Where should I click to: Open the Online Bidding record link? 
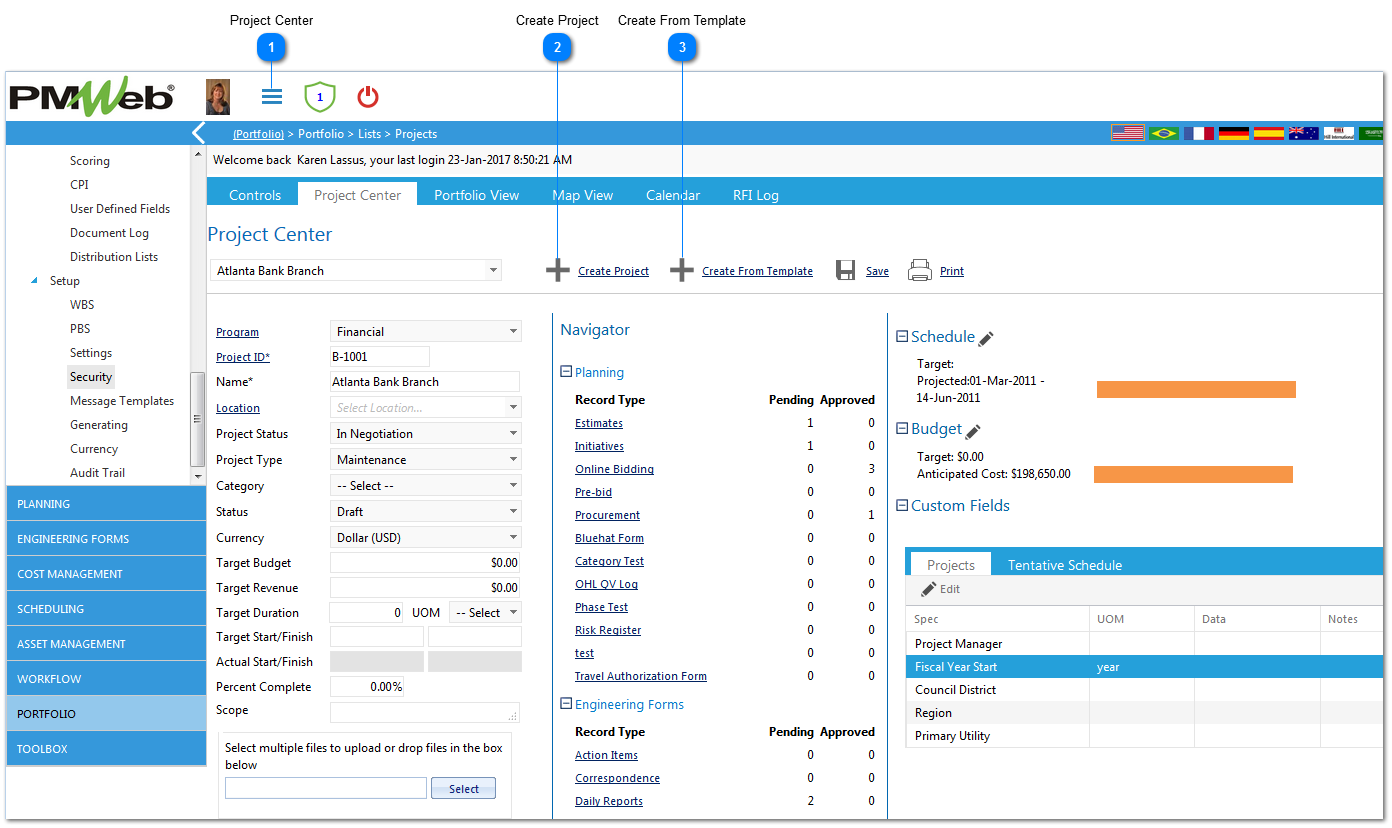pos(614,469)
